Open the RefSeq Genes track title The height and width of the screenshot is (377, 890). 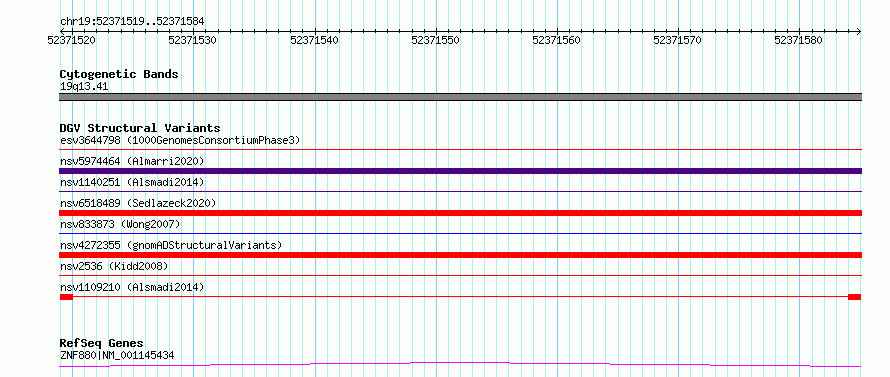tap(102, 344)
